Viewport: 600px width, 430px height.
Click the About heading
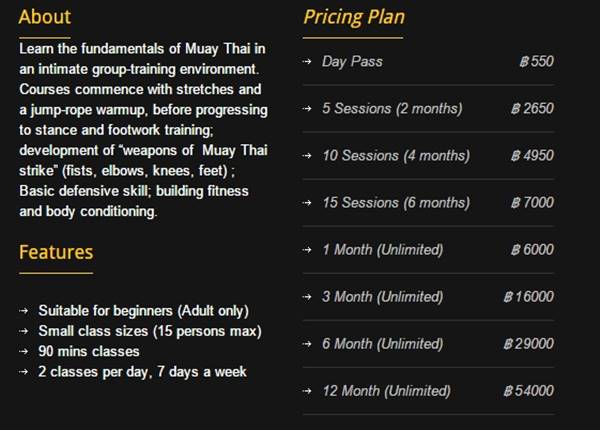(x=45, y=17)
